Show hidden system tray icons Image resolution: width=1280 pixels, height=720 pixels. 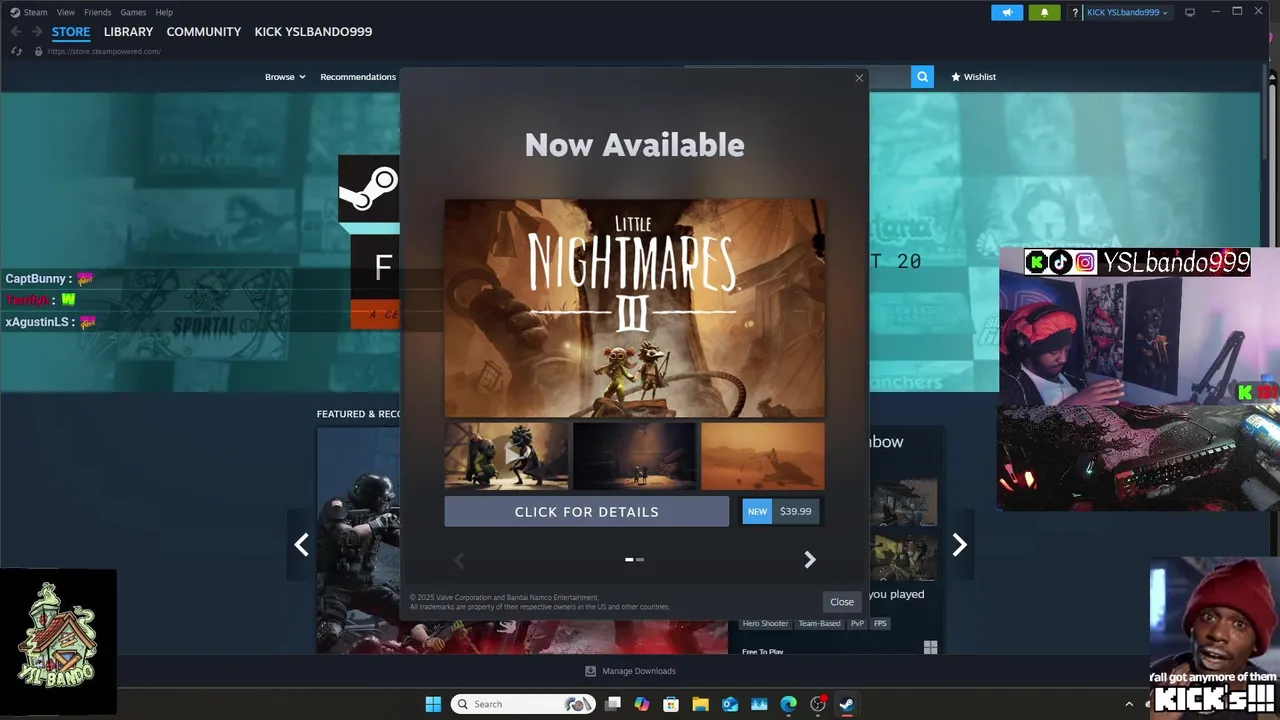tap(1129, 704)
